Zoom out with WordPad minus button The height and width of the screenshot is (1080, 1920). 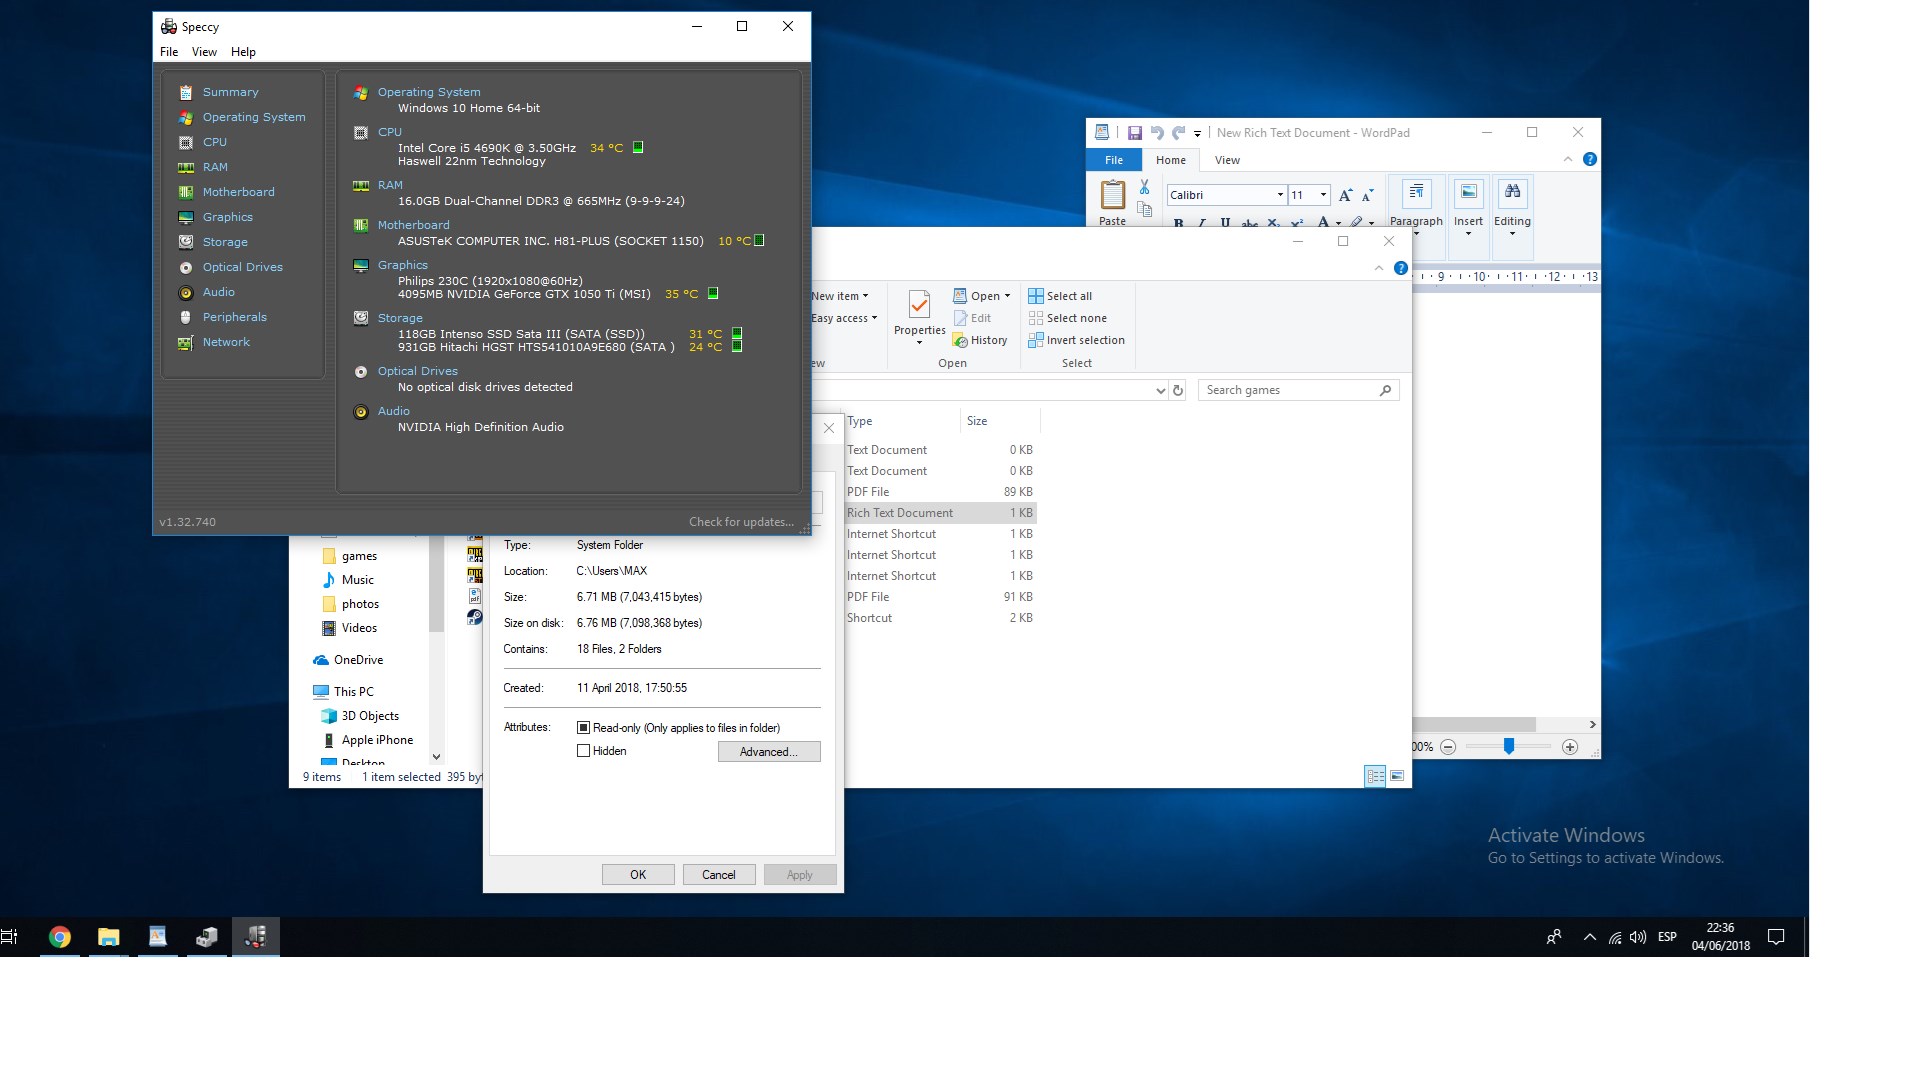[x=1448, y=747]
